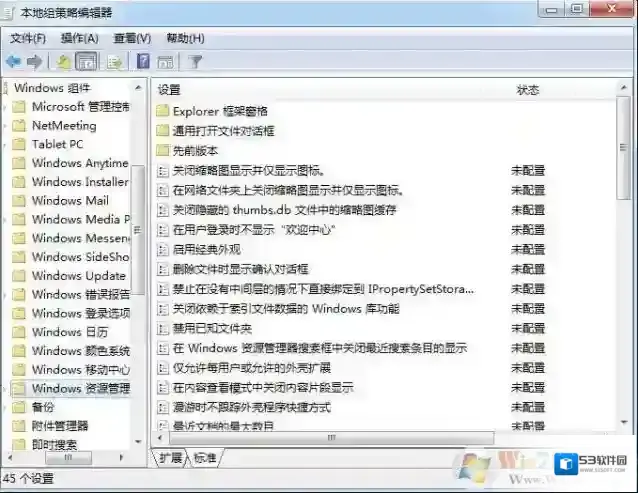Collapse the Windows 组件 tree node
The width and height of the screenshot is (638, 493).
tap(7, 88)
